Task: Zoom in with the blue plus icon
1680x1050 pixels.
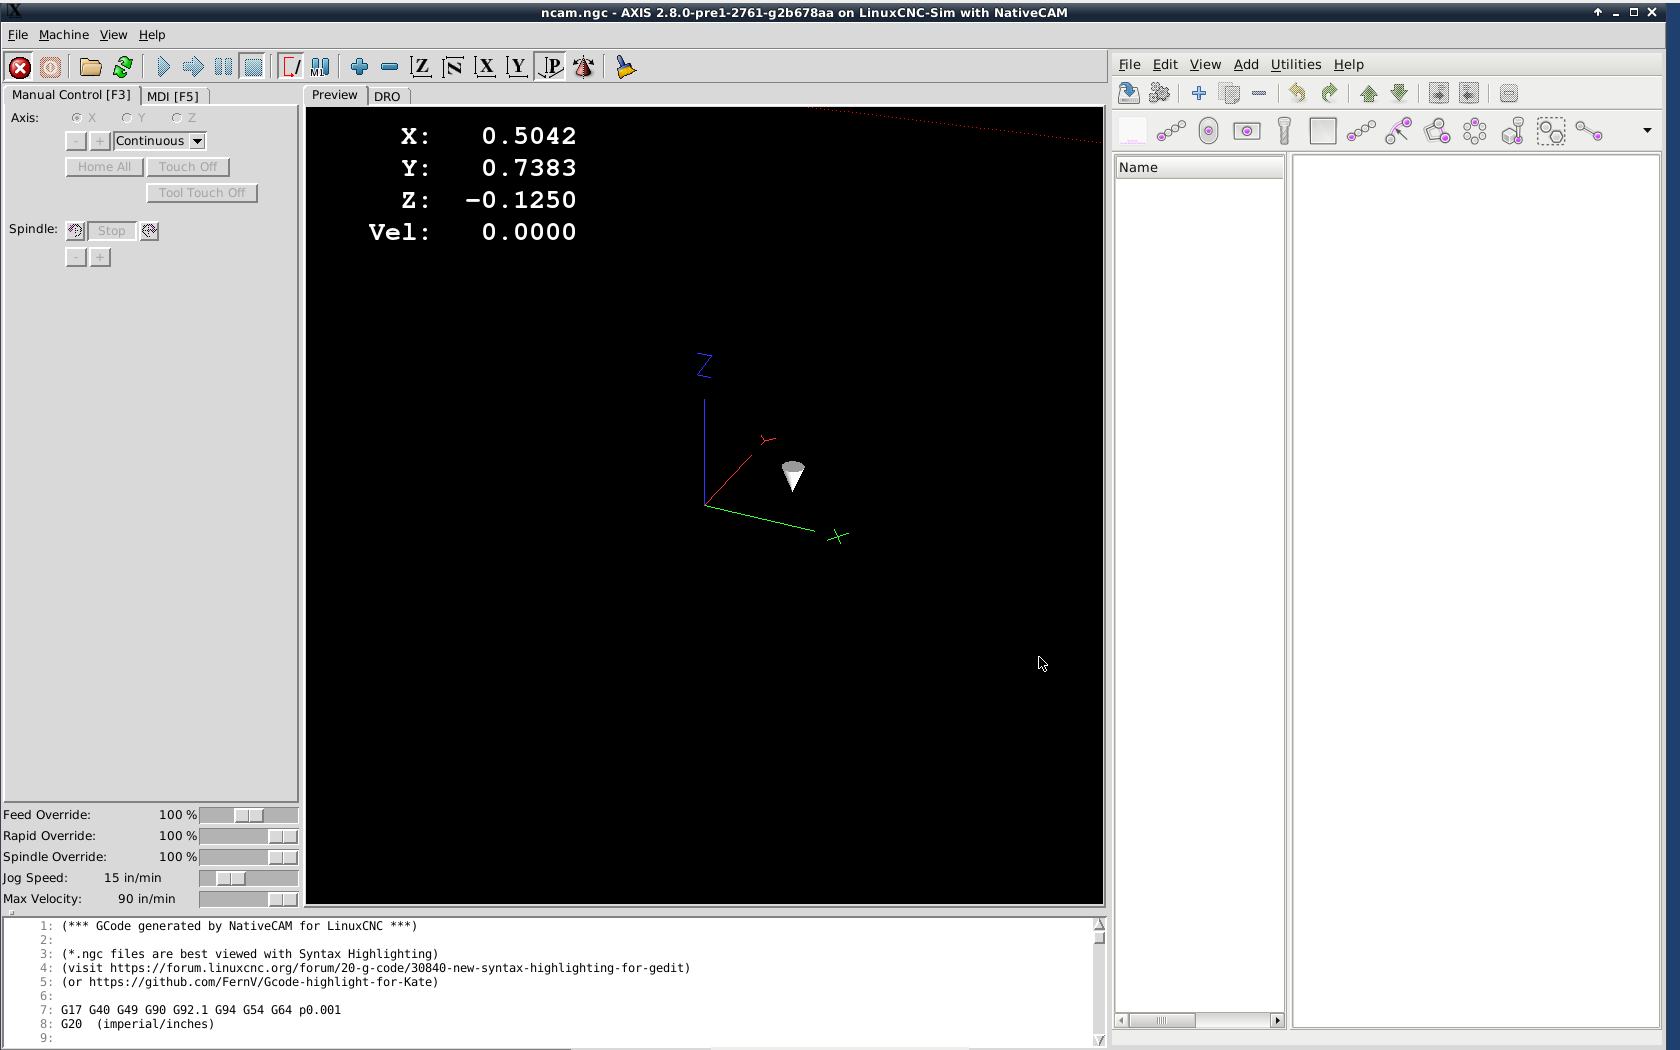Action: [x=359, y=67]
